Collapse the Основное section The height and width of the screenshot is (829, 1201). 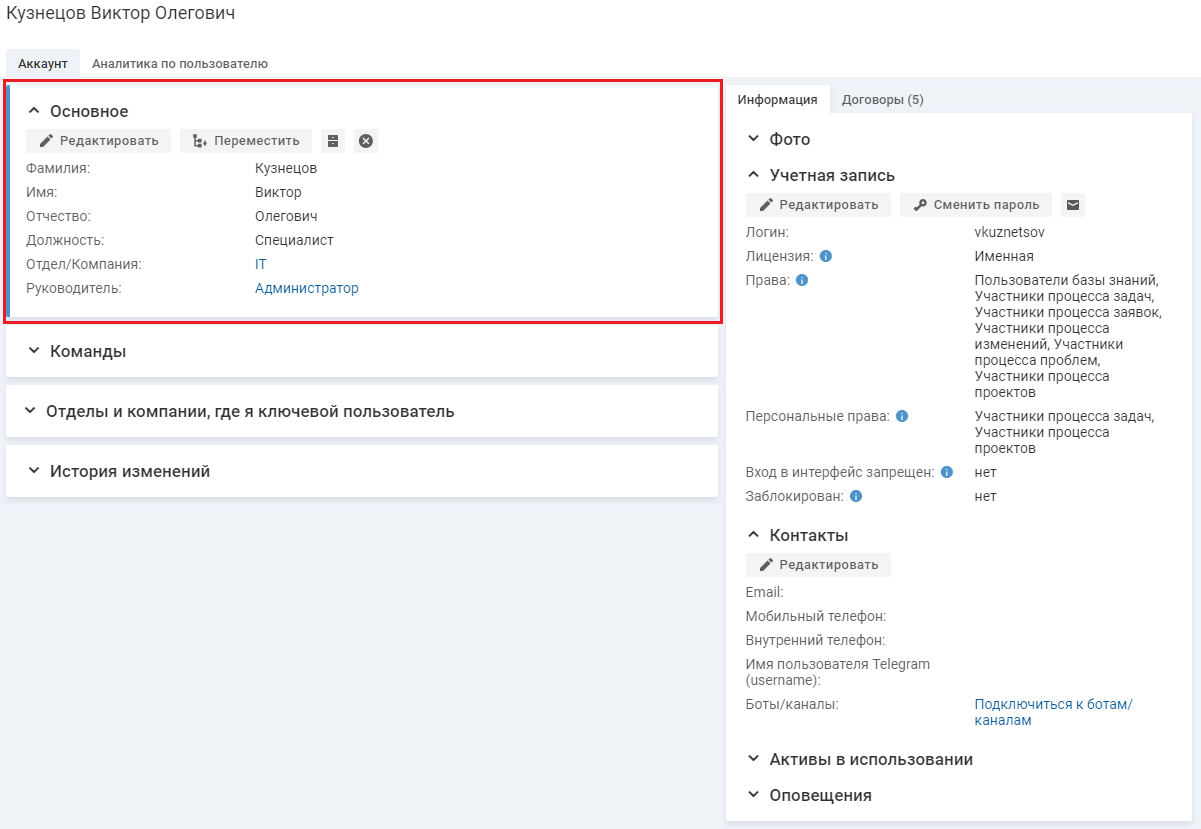34,111
